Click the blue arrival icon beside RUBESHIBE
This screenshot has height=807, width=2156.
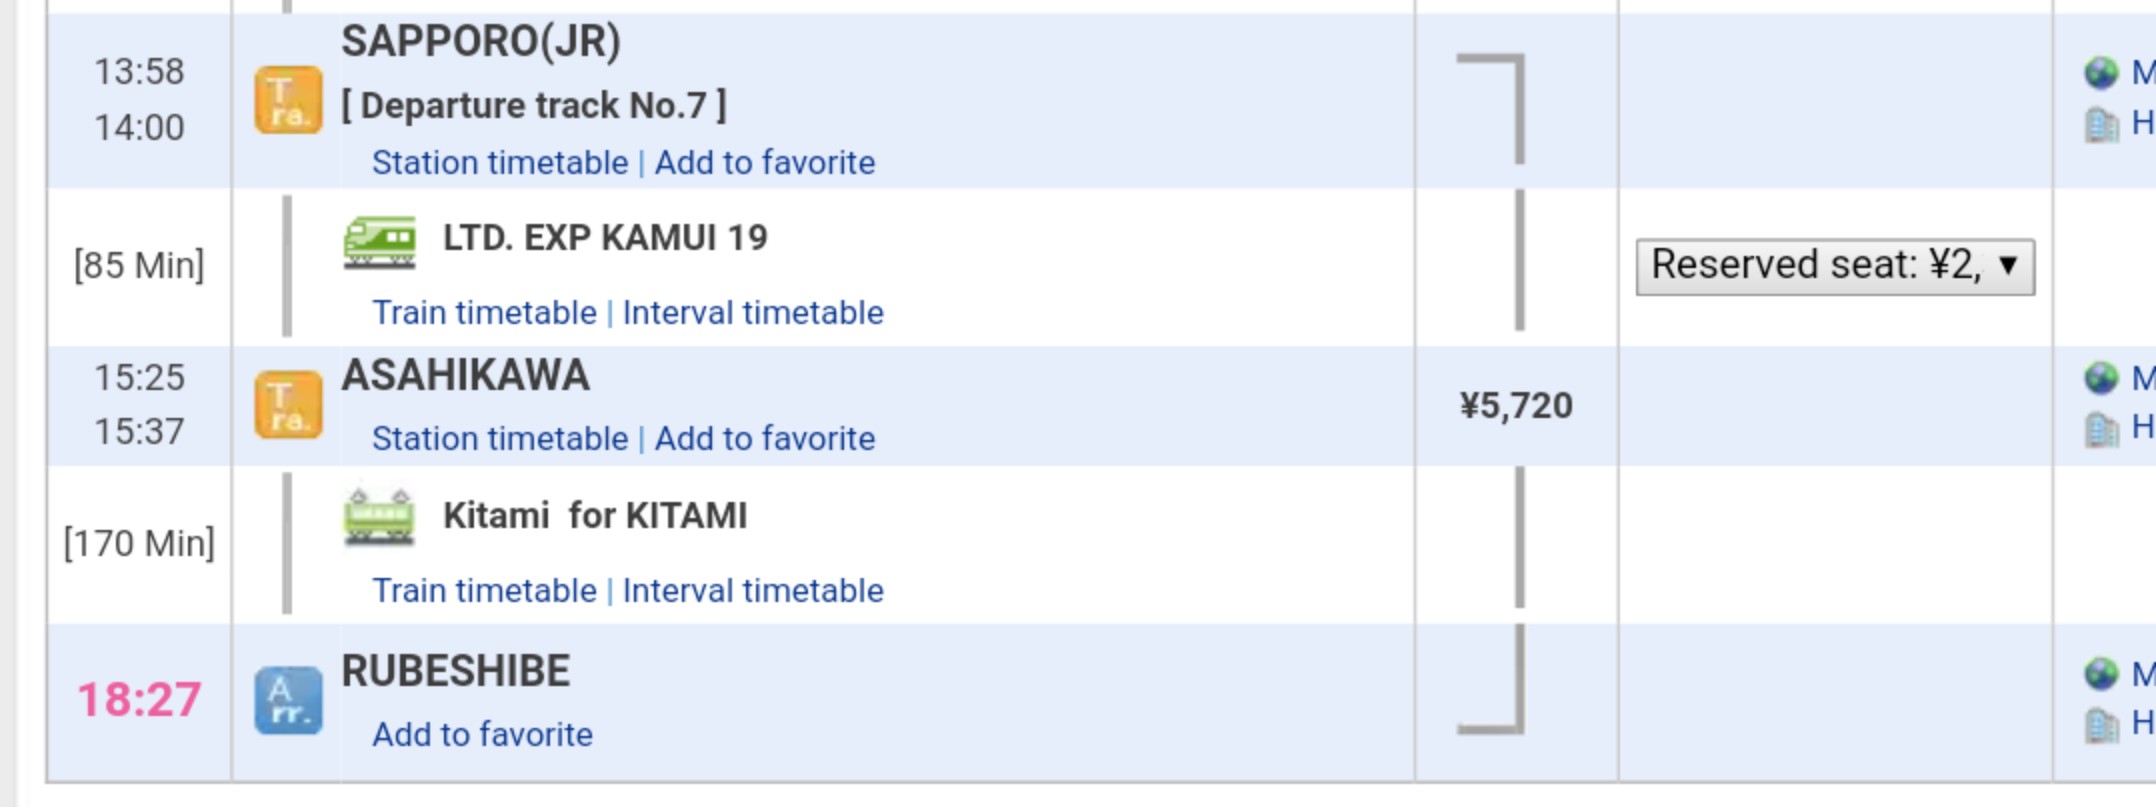288,701
